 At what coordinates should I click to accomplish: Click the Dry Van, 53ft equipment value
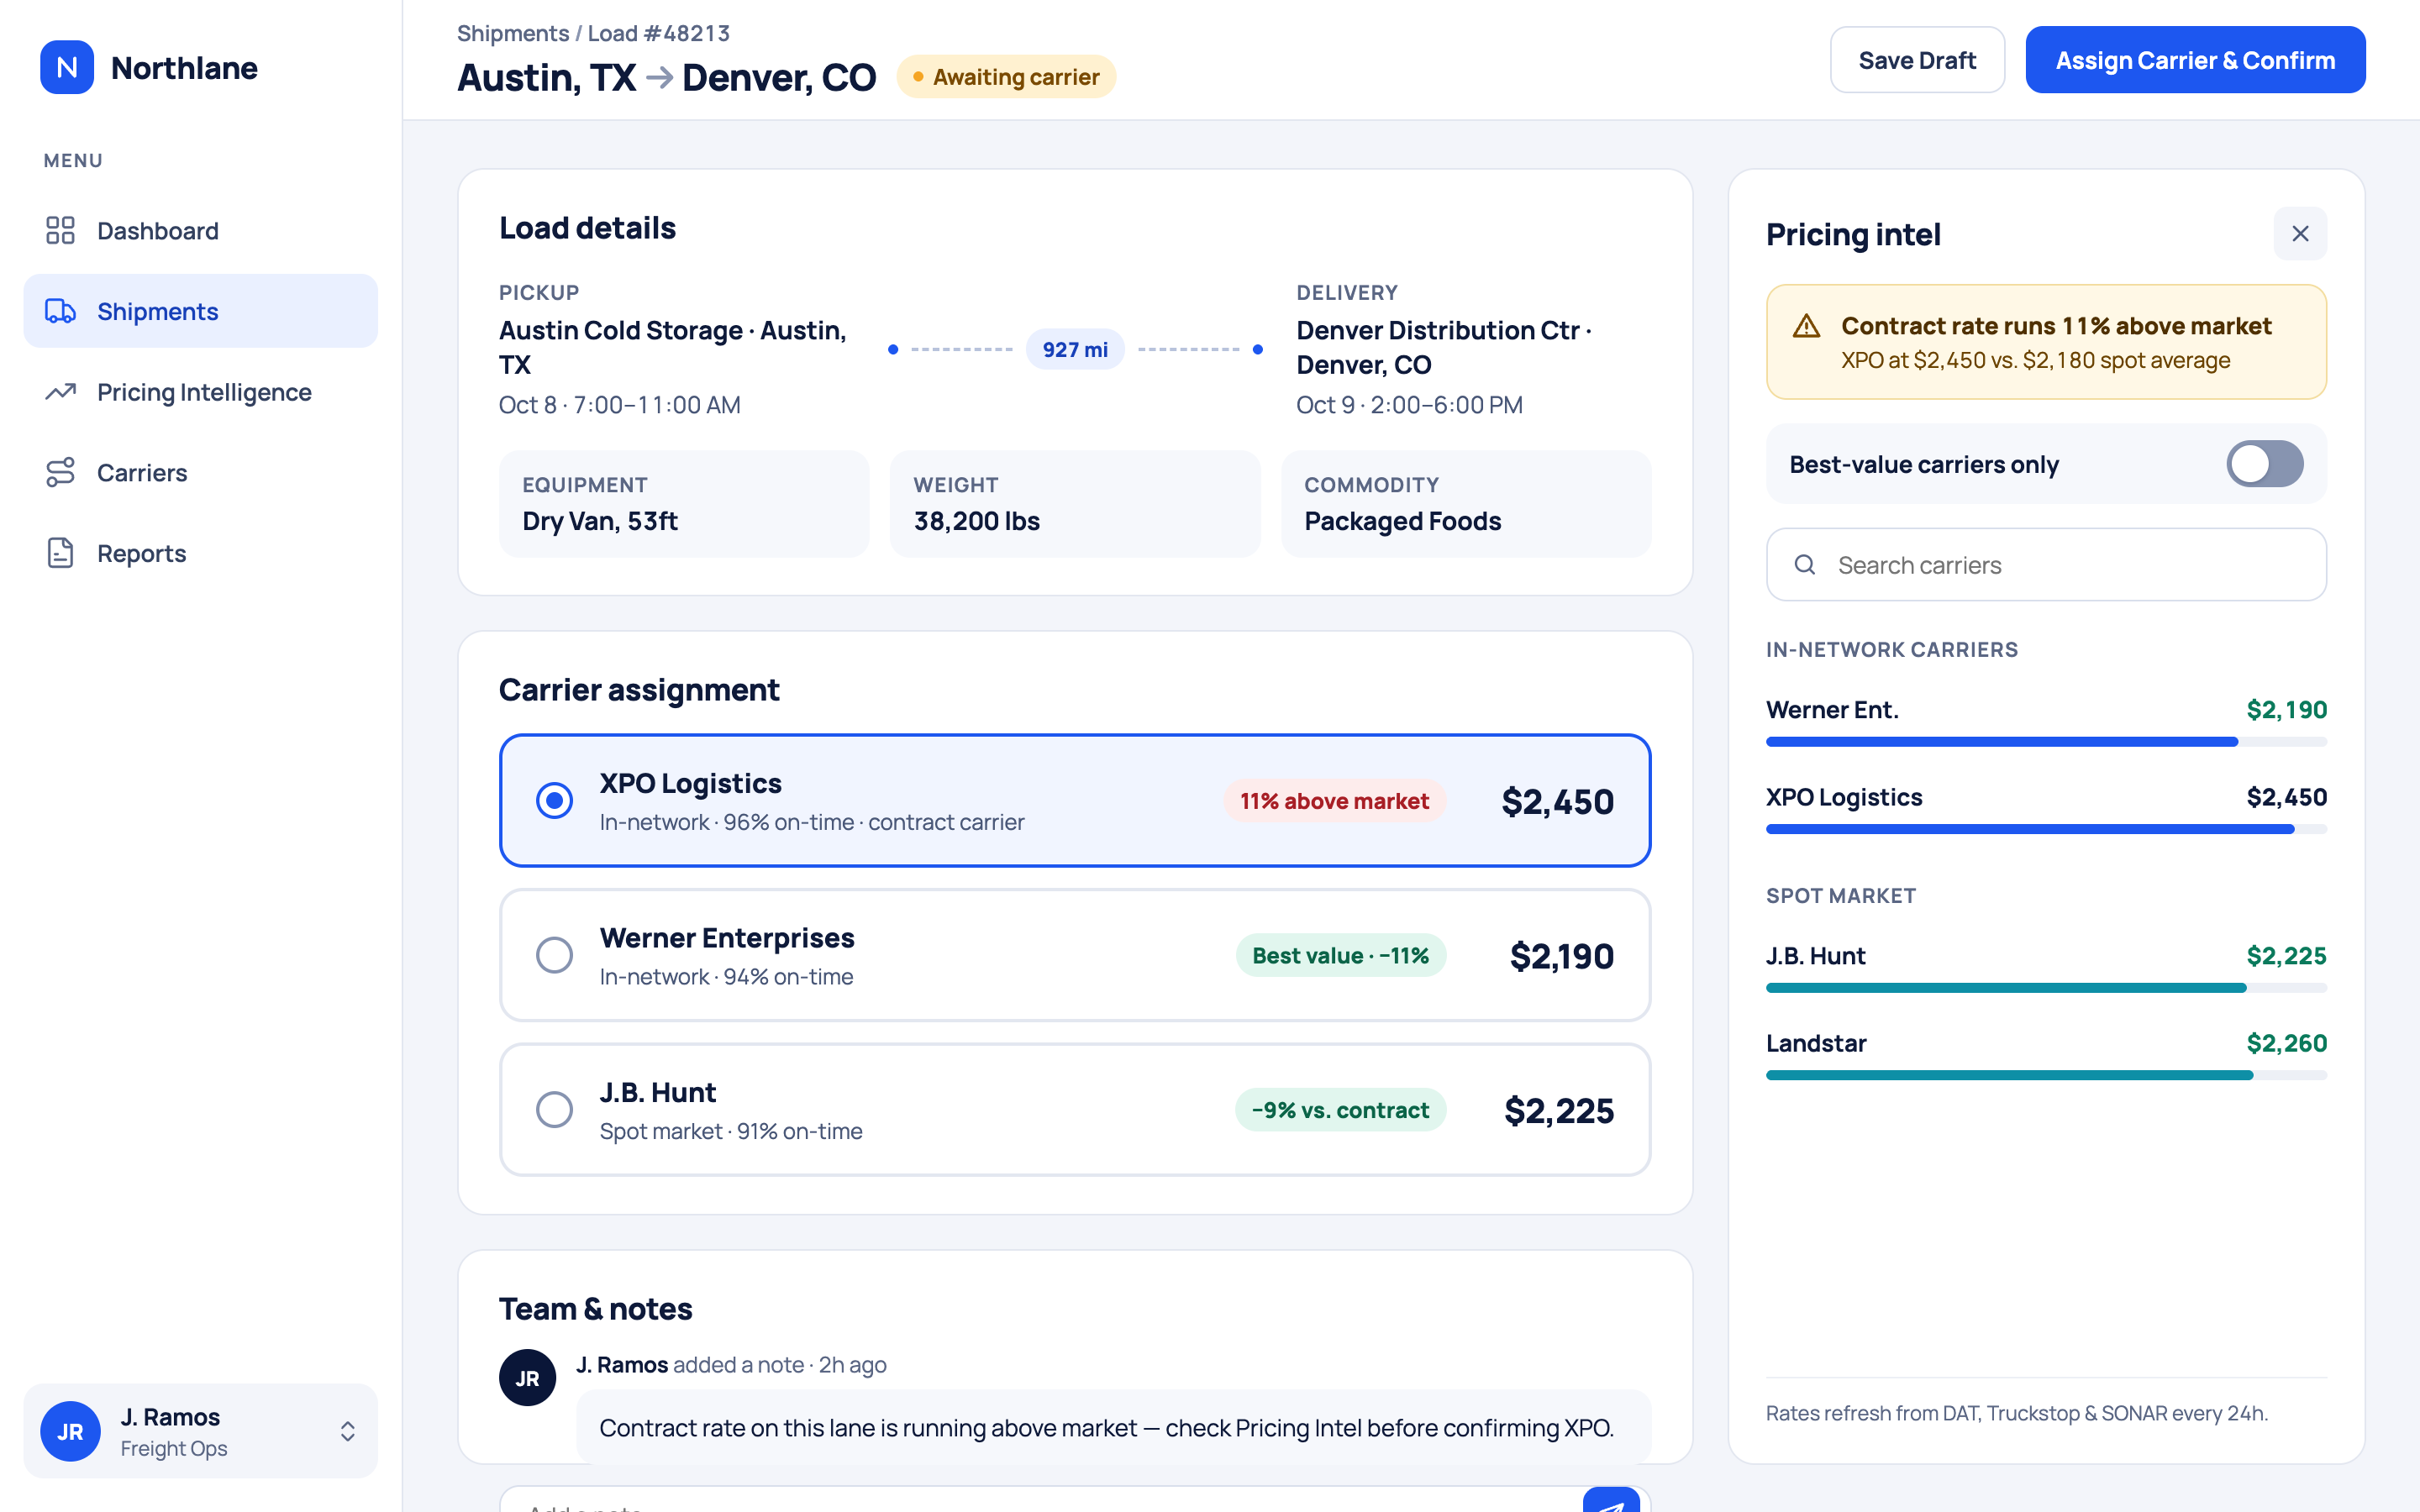tap(600, 521)
